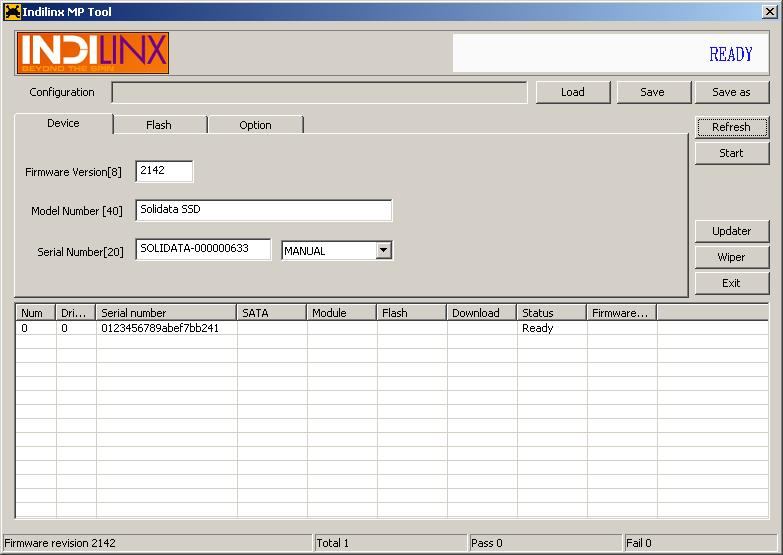The image size is (783, 555).
Task: Click the Exit button
Action: click(732, 283)
